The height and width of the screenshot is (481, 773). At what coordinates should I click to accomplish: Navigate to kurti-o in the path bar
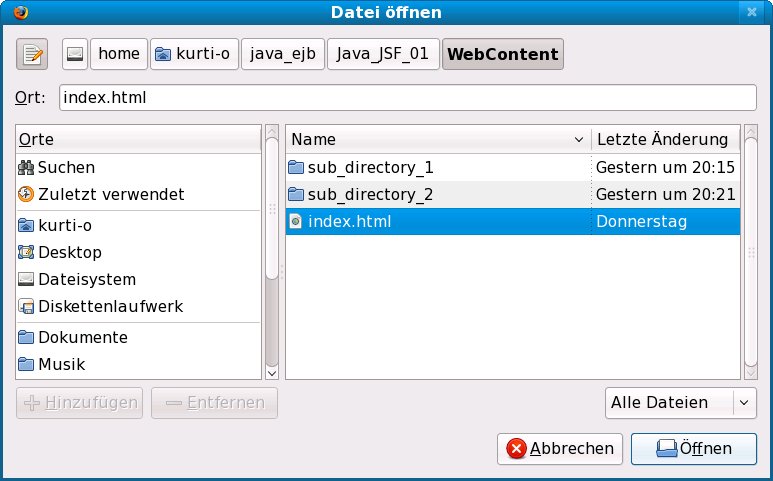click(x=194, y=54)
